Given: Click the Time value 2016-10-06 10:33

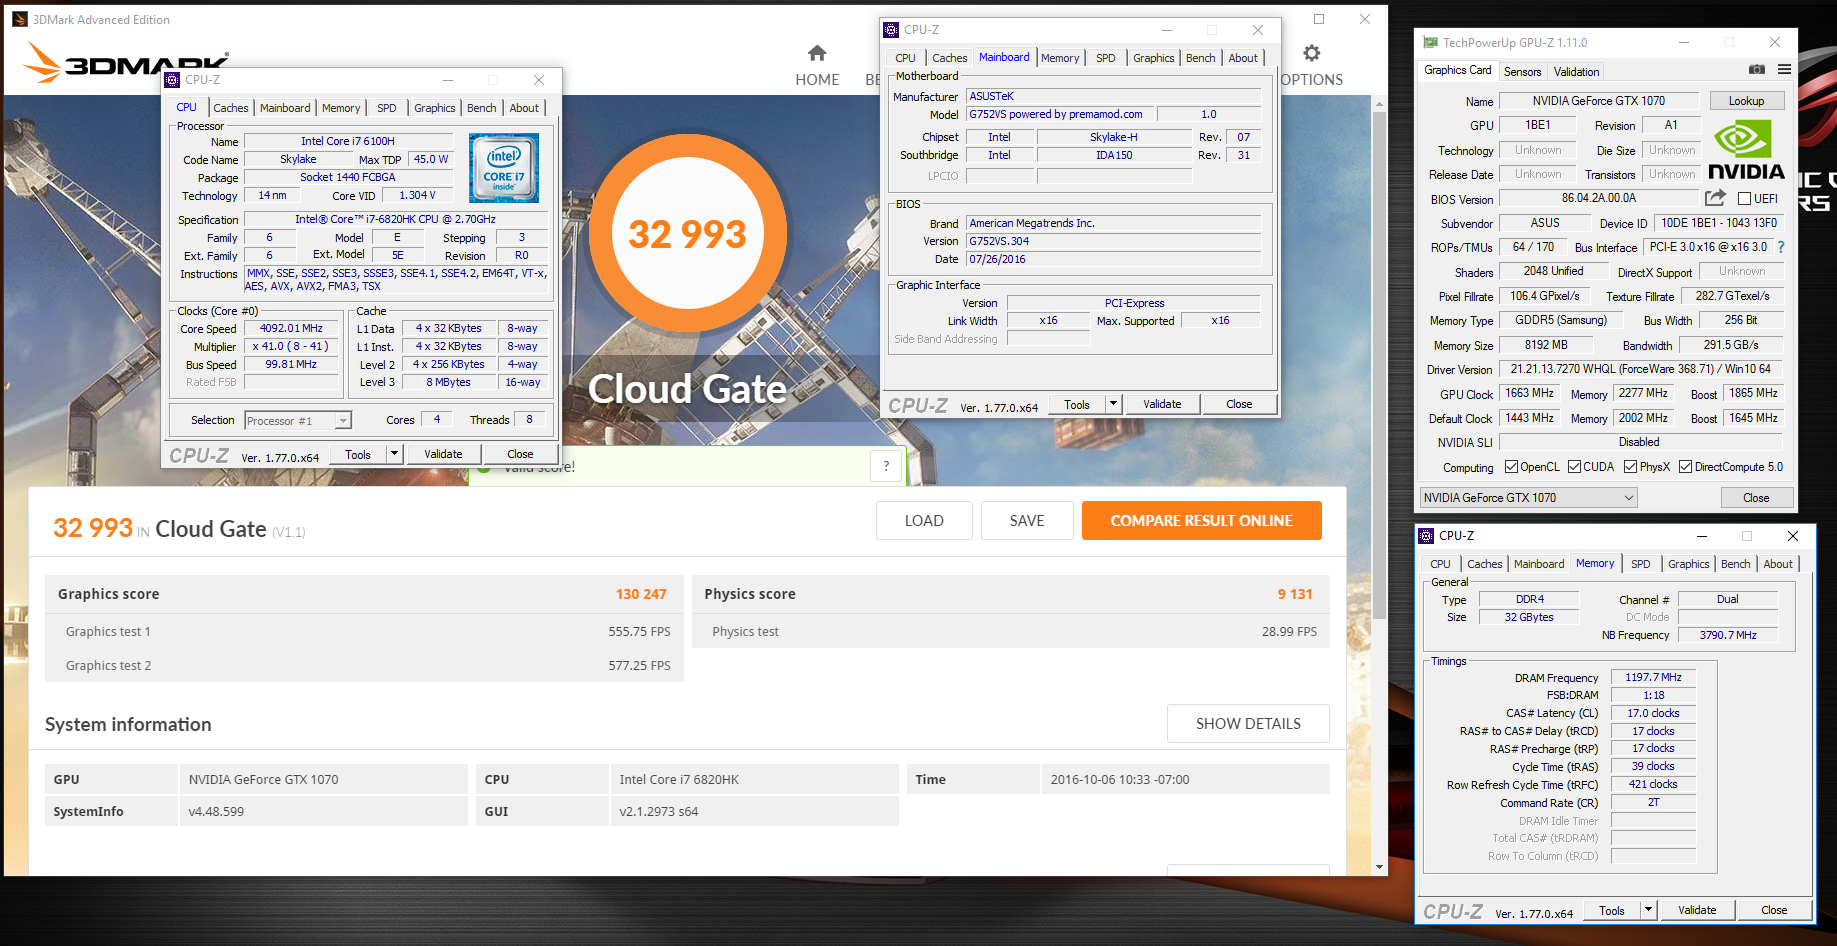Looking at the screenshot, I should click(1120, 779).
